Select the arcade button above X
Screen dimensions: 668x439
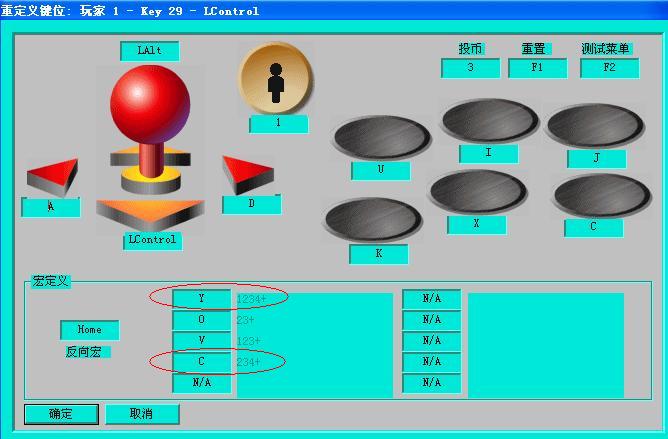click(x=477, y=191)
